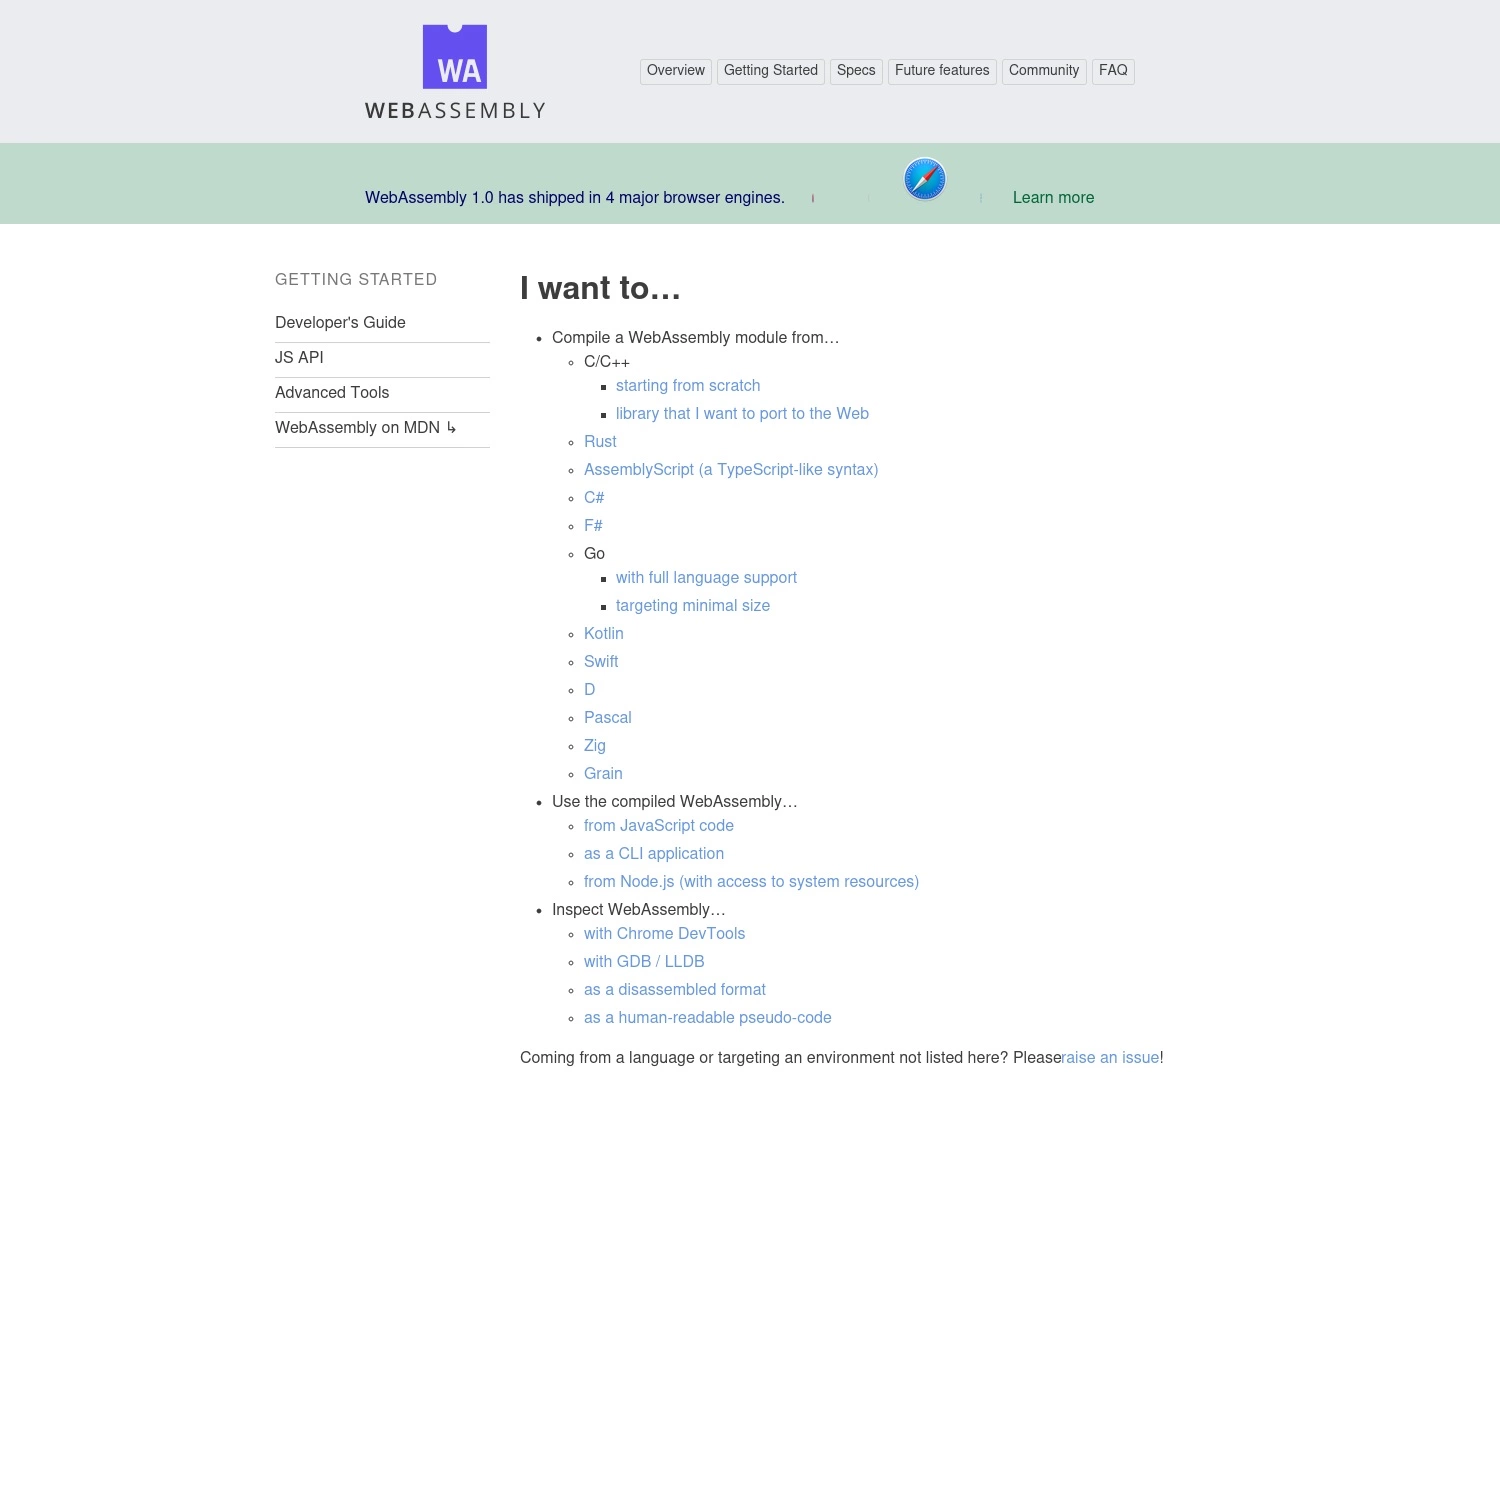Click 'from JavaScript code' link

click(659, 826)
